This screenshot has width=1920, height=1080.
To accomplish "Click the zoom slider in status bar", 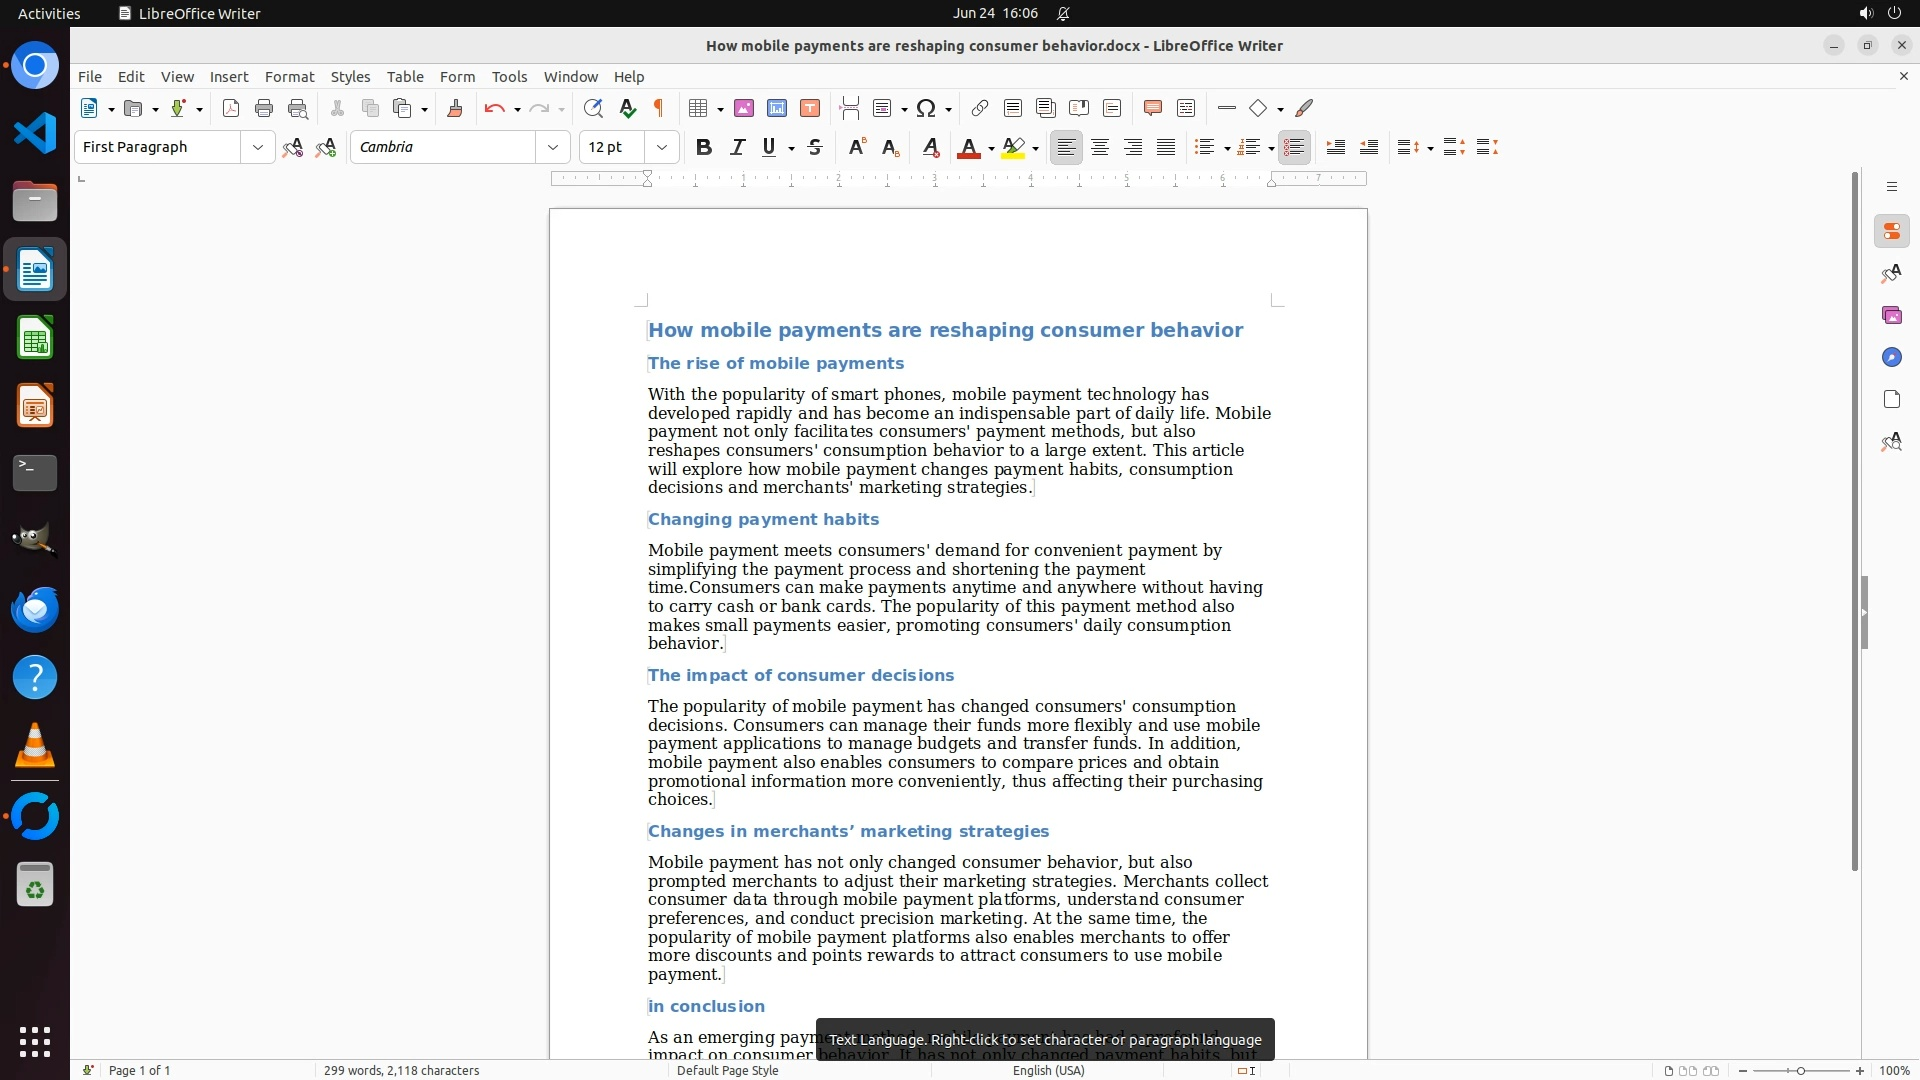I will 1800,1070.
